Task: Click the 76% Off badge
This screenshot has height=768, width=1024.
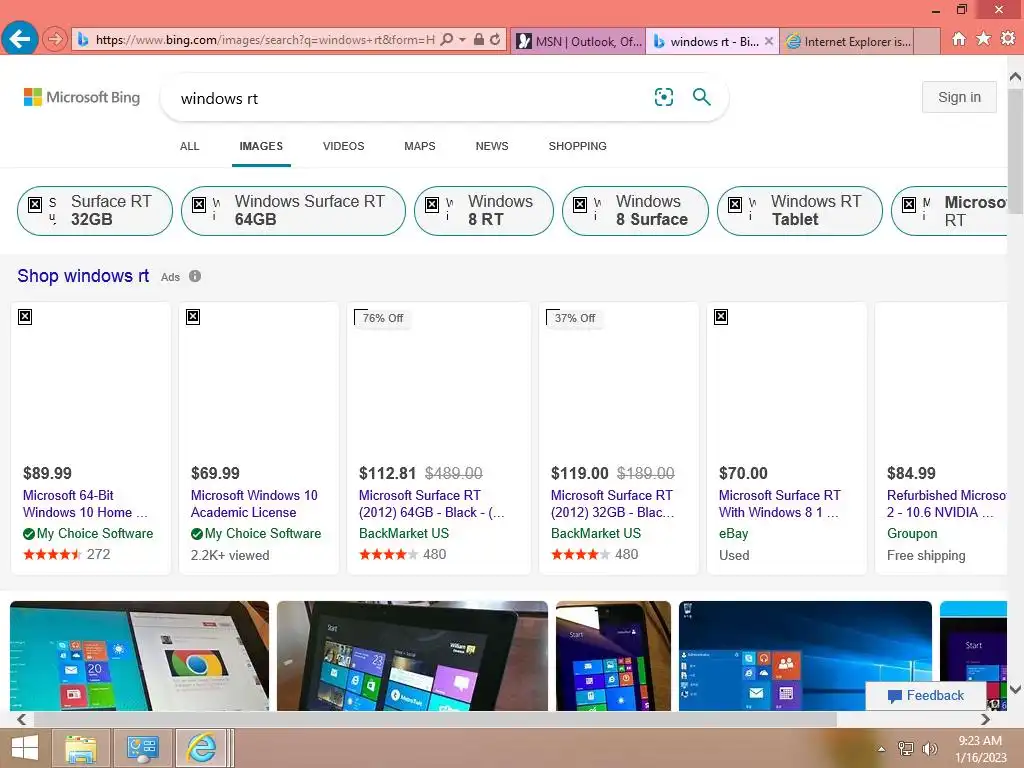Action: pyautogui.click(x=383, y=318)
